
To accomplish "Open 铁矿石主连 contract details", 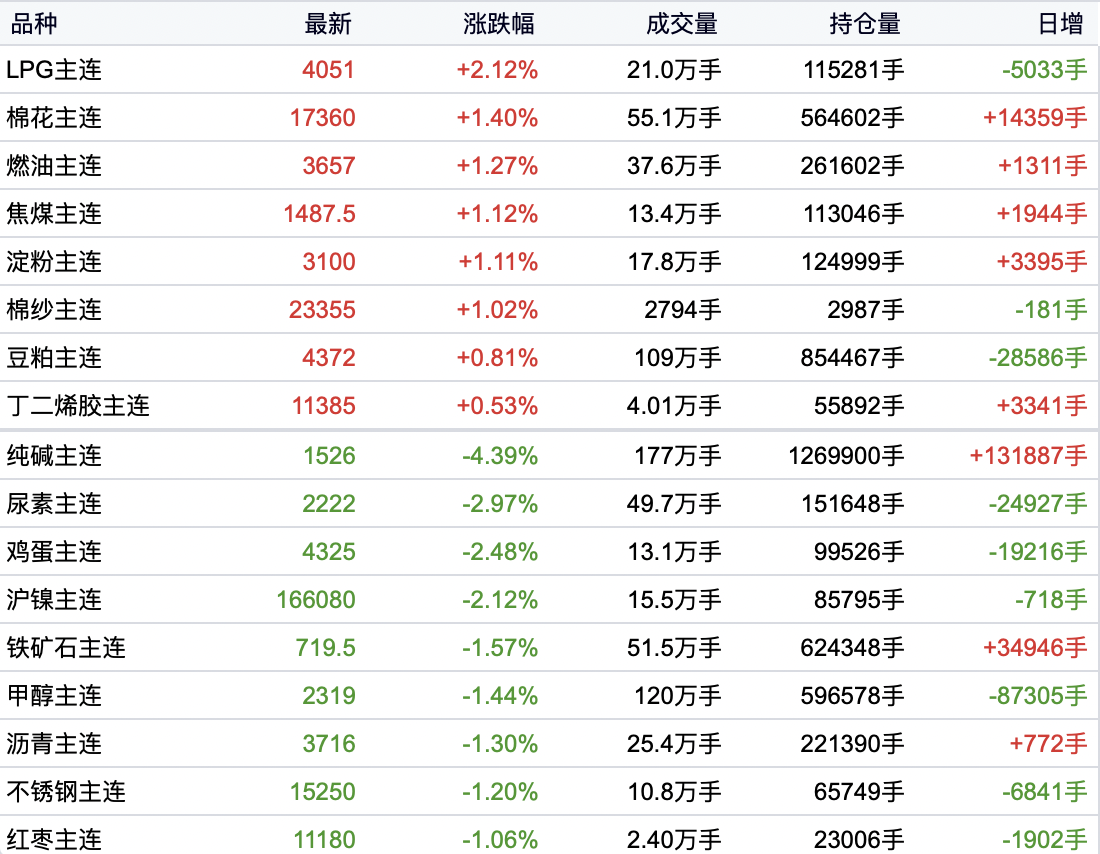I will coord(66,648).
